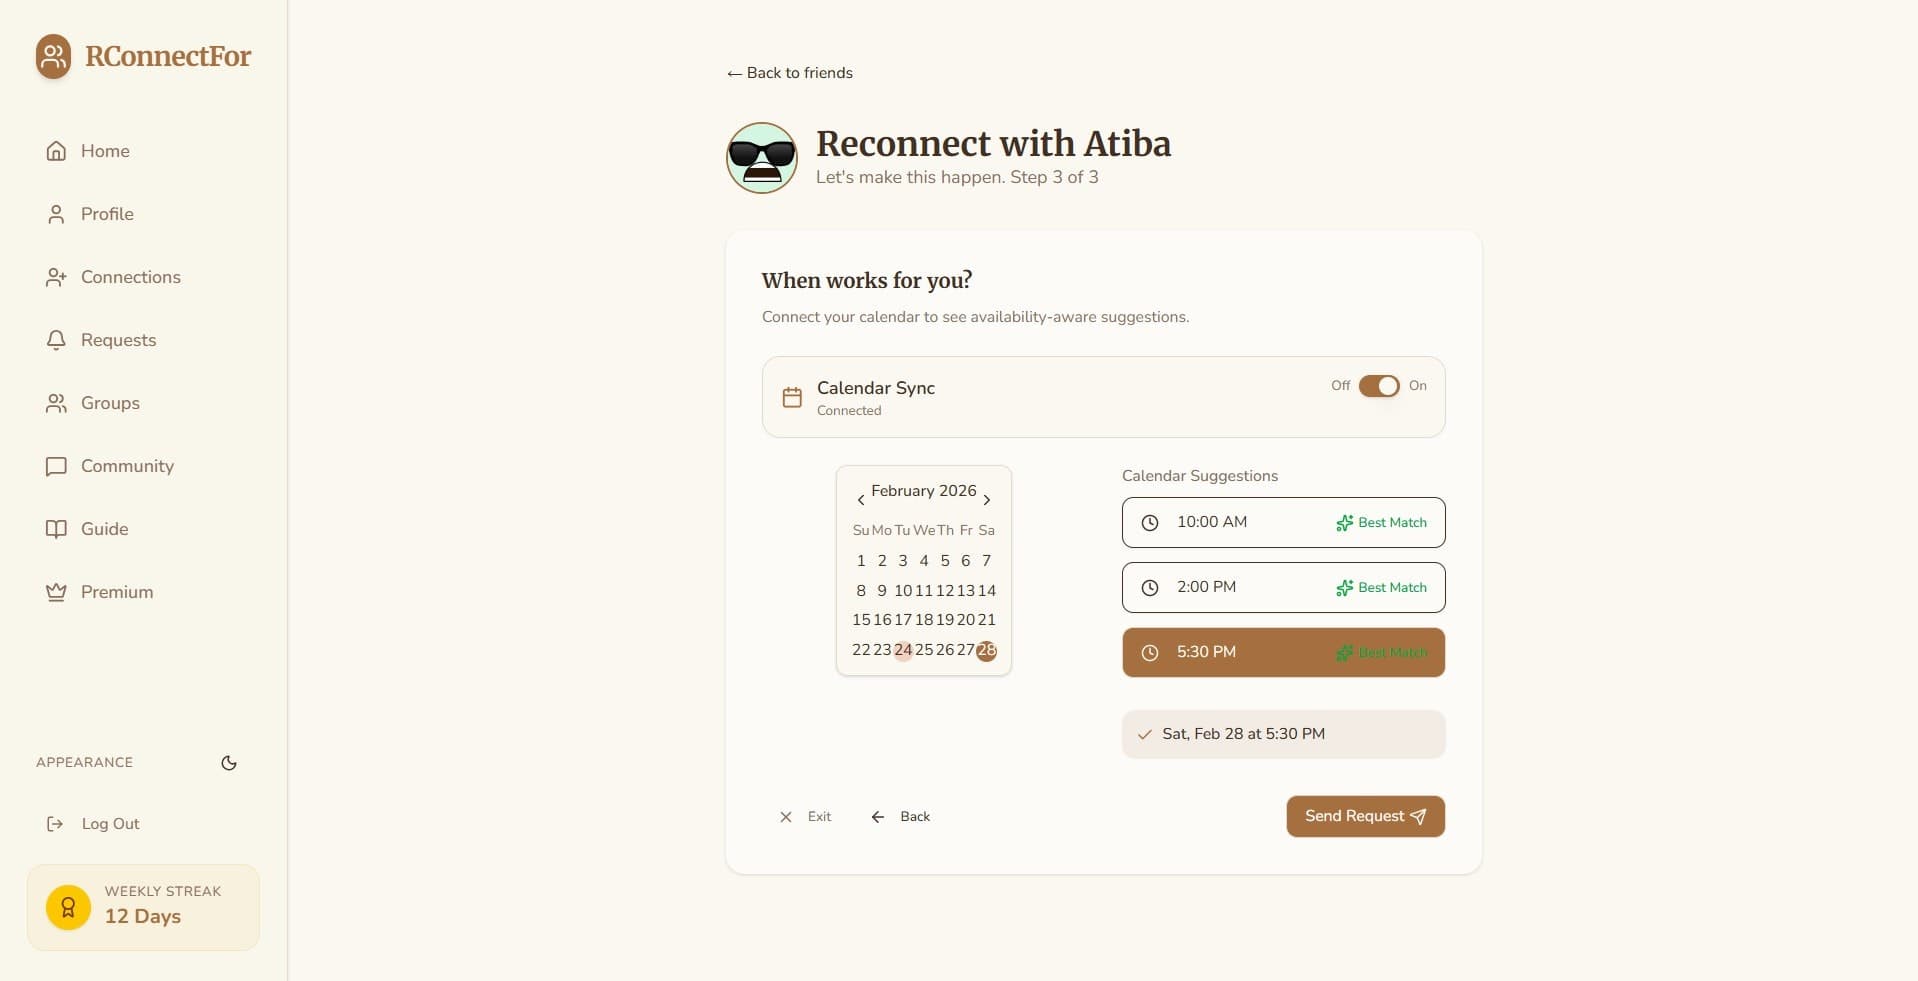
Task: Select the Groups people icon
Action: (56, 403)
